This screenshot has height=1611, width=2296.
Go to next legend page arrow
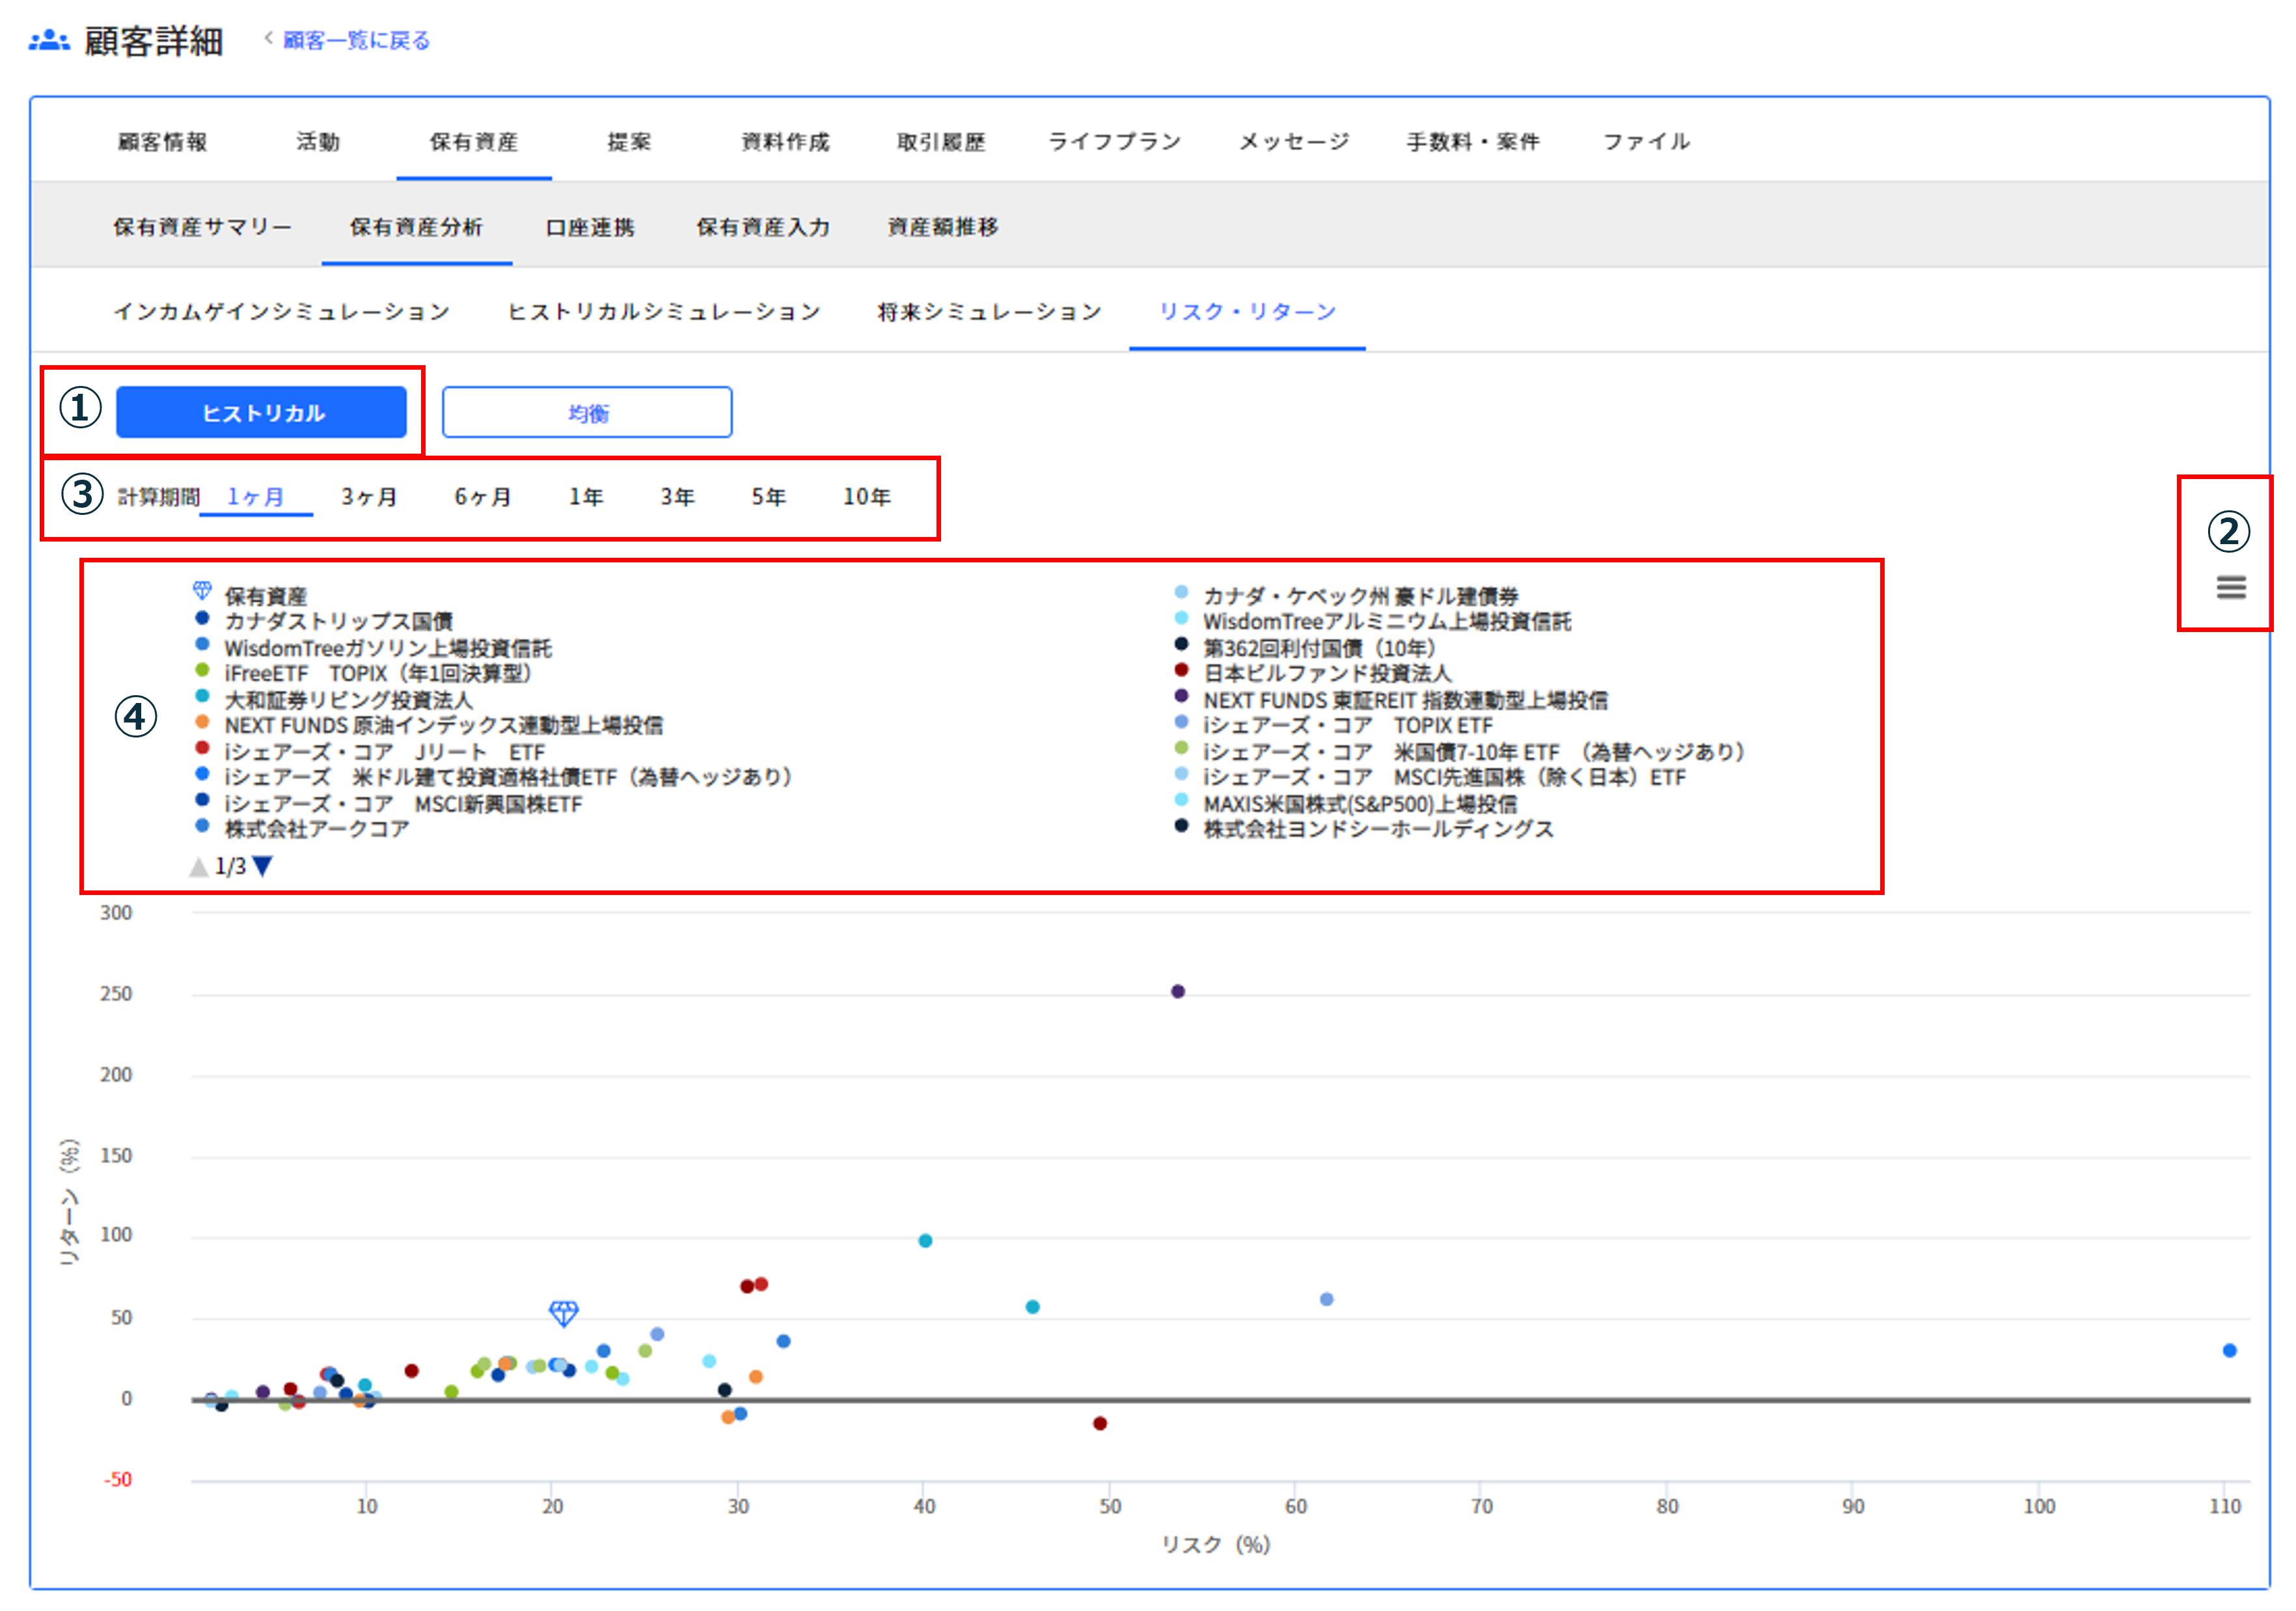point(263,866)
